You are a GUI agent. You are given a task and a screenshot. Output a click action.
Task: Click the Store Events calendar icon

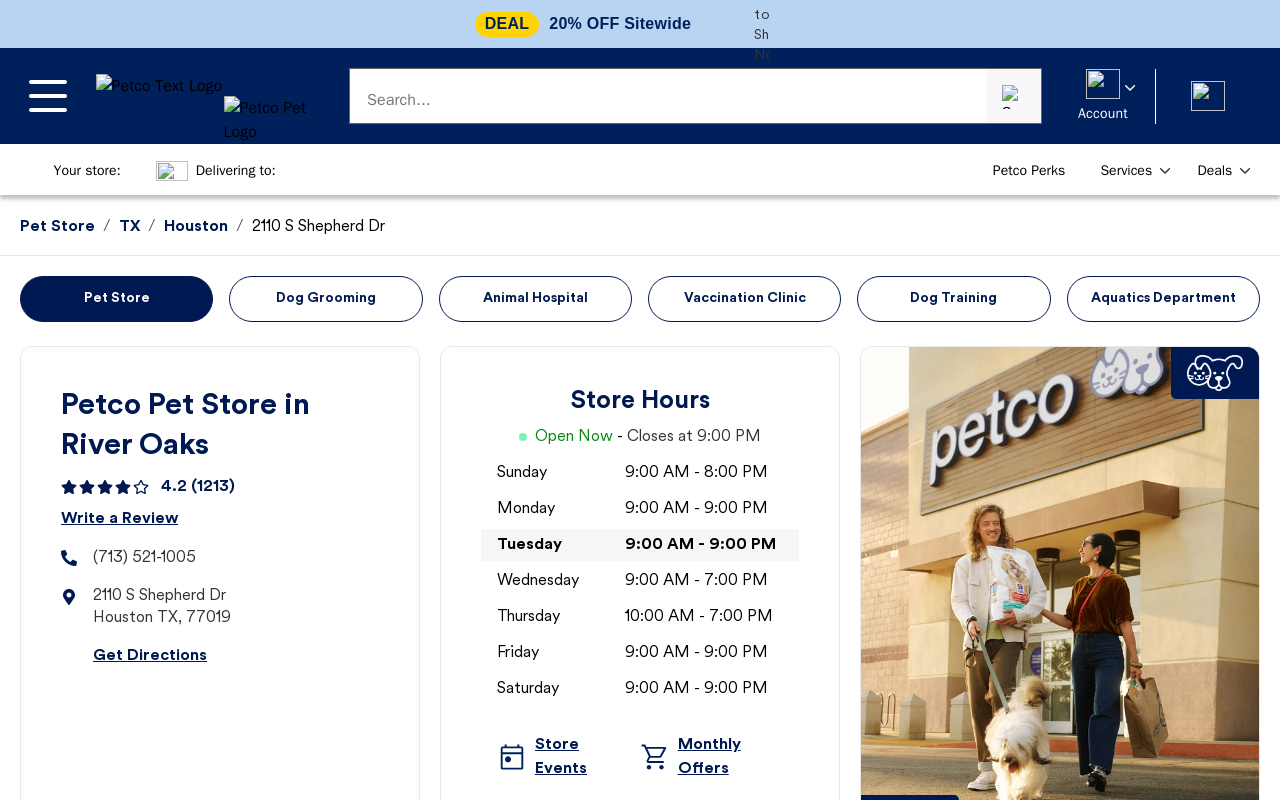(x=512, y=757)
